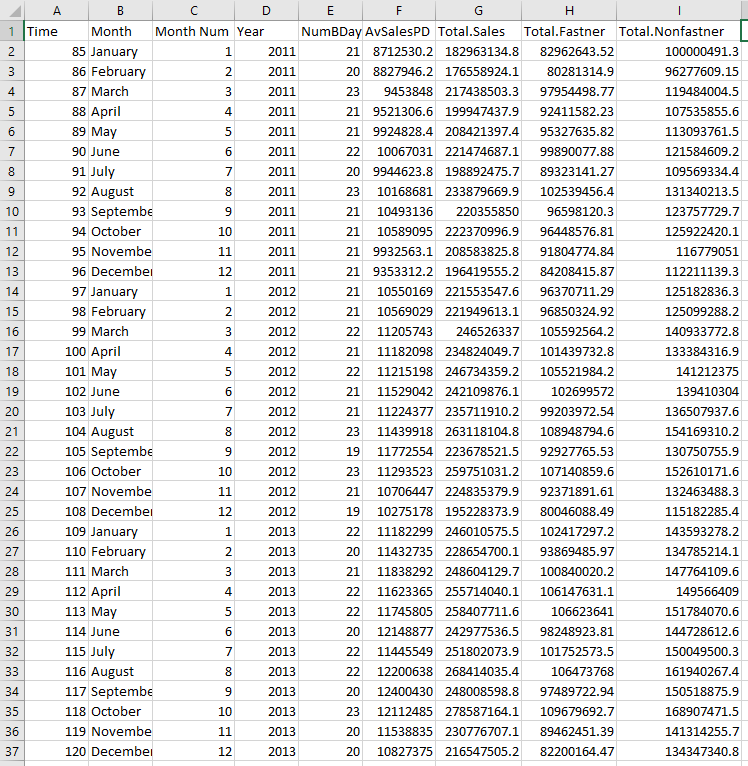Click Total.Fastner value 80281314.9

pyautogui.click(x=569, y=71)
